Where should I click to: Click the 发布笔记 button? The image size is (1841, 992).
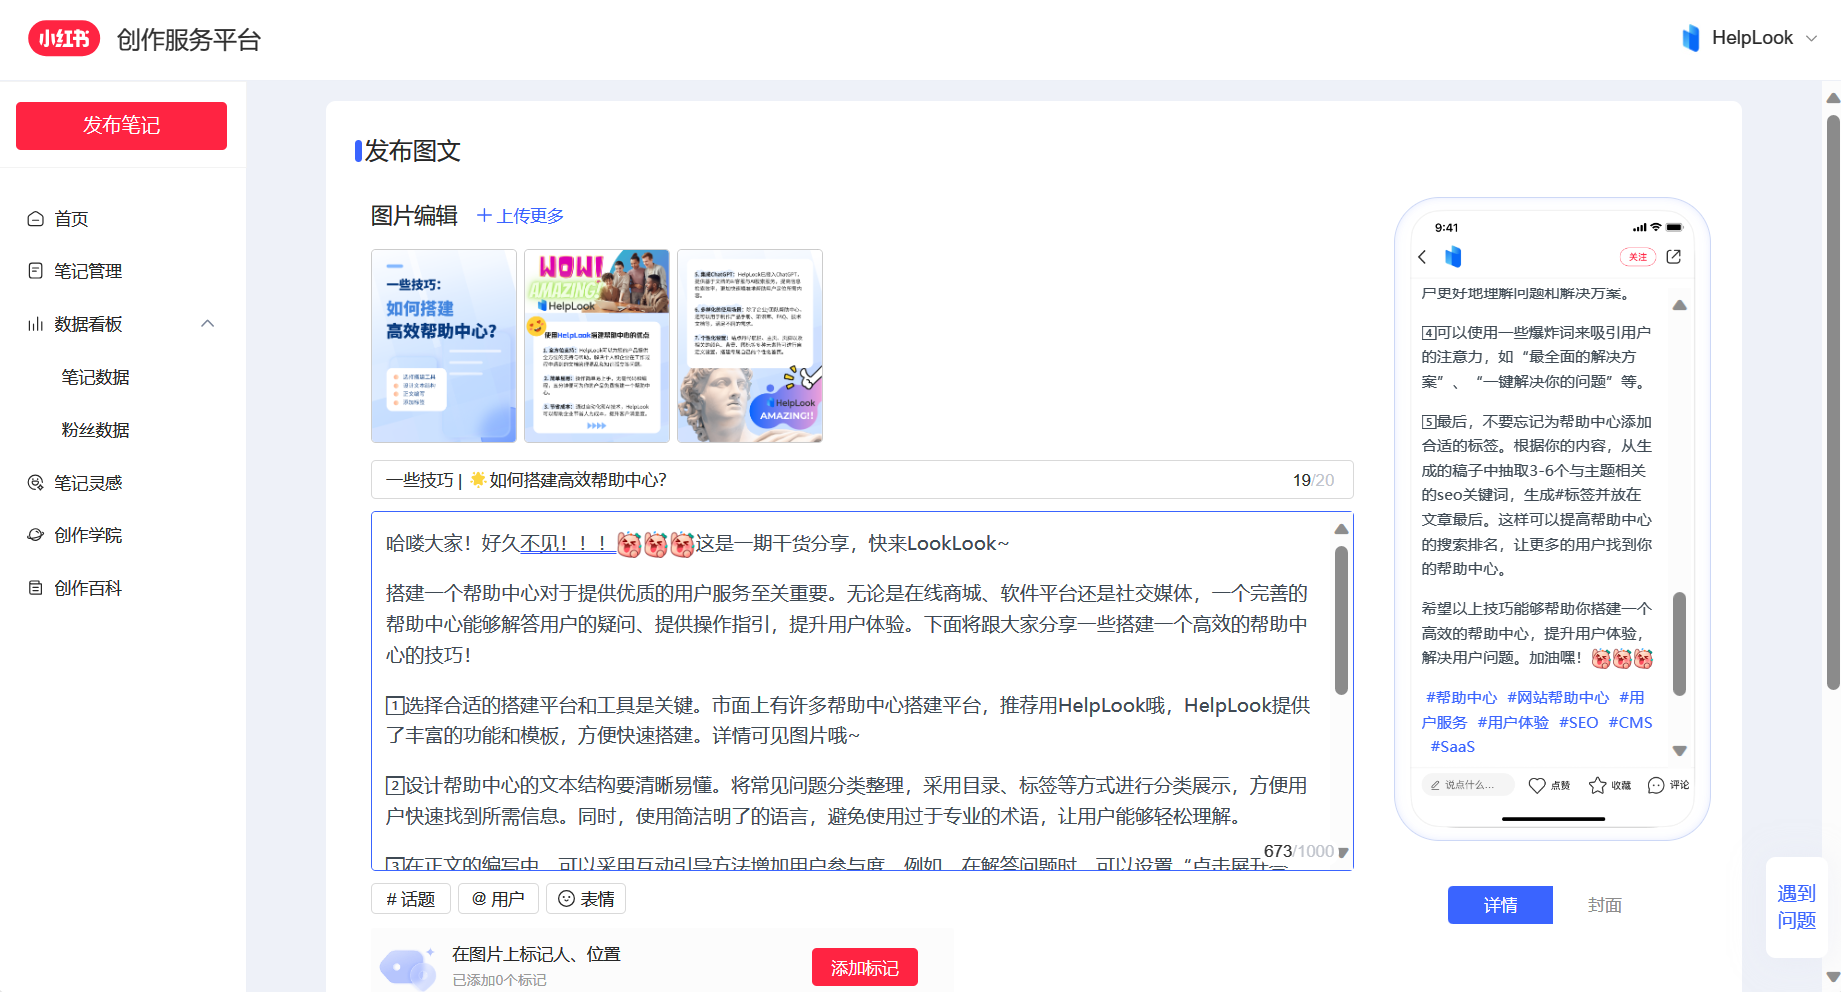click(121, 126)
